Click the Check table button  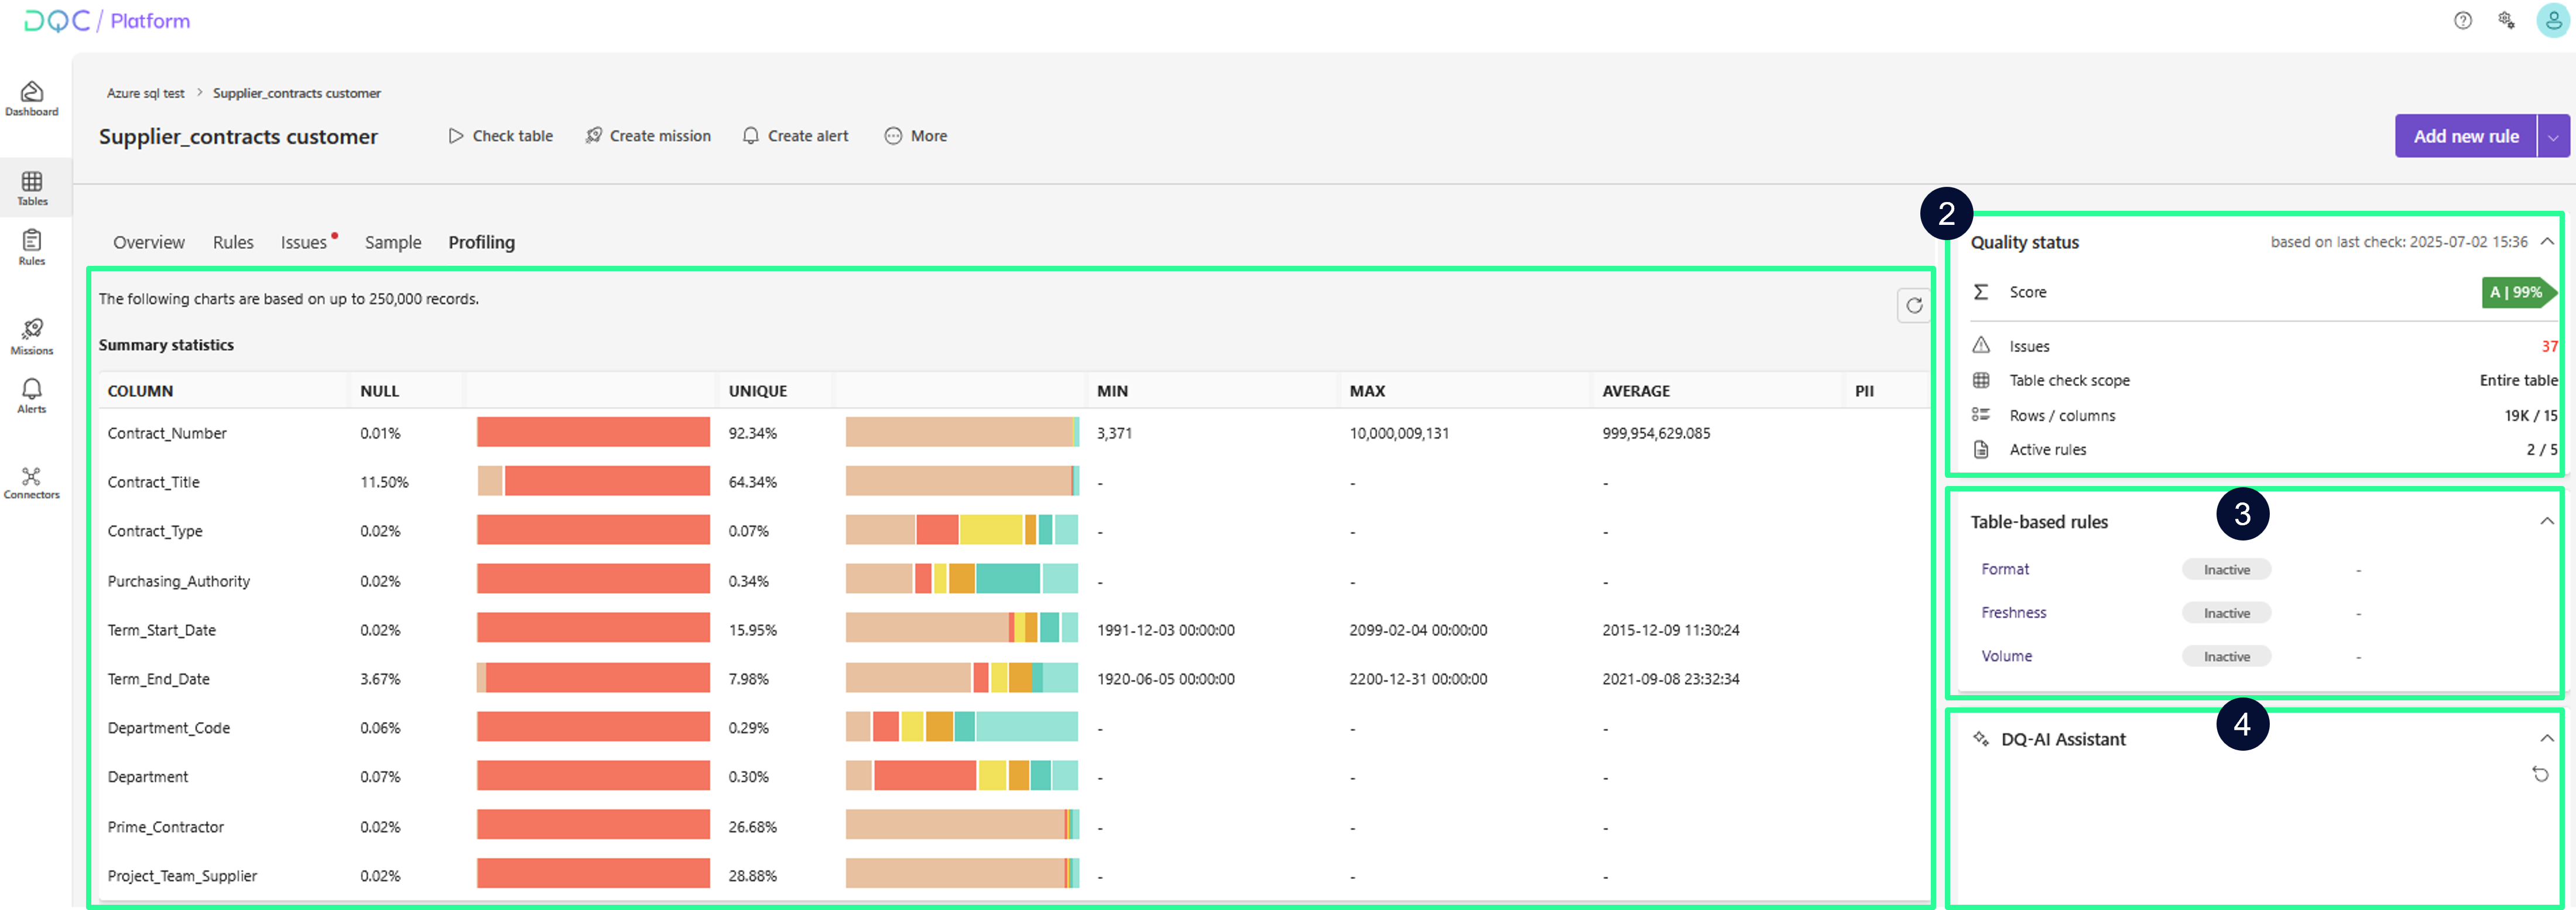tap(500, 136)
